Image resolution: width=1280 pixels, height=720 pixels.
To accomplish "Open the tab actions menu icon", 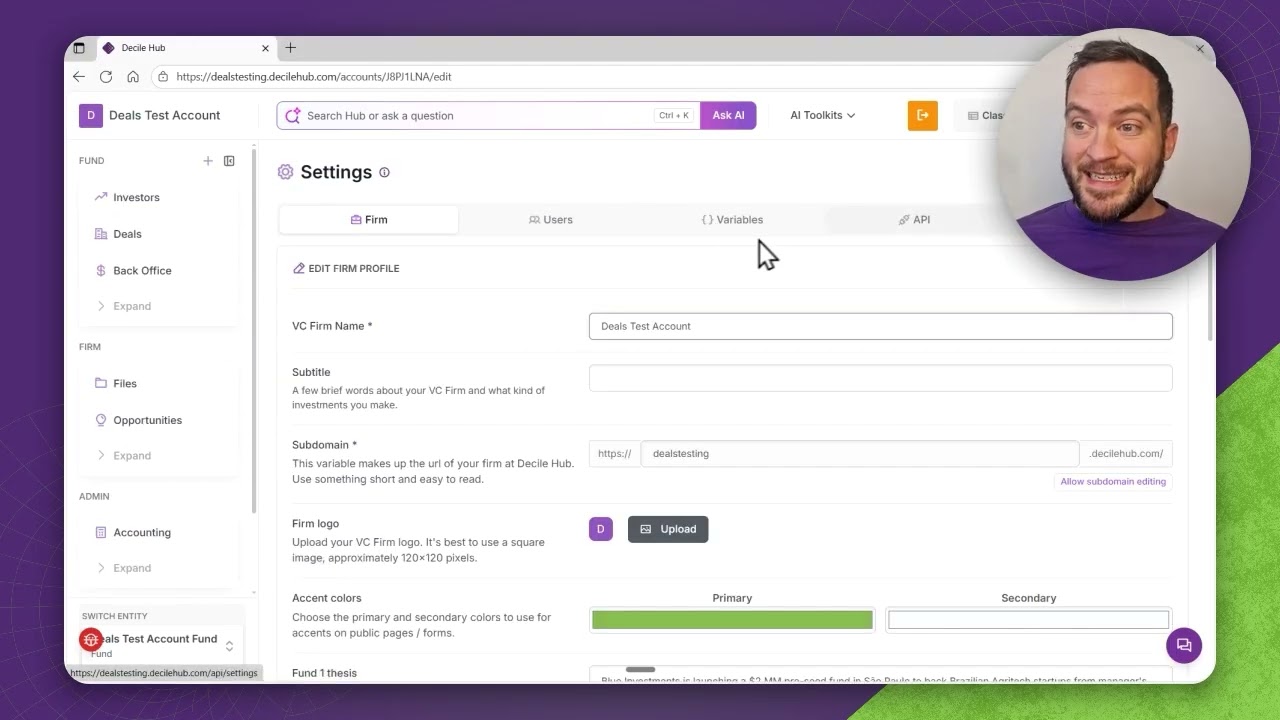I will coord(79,47).
